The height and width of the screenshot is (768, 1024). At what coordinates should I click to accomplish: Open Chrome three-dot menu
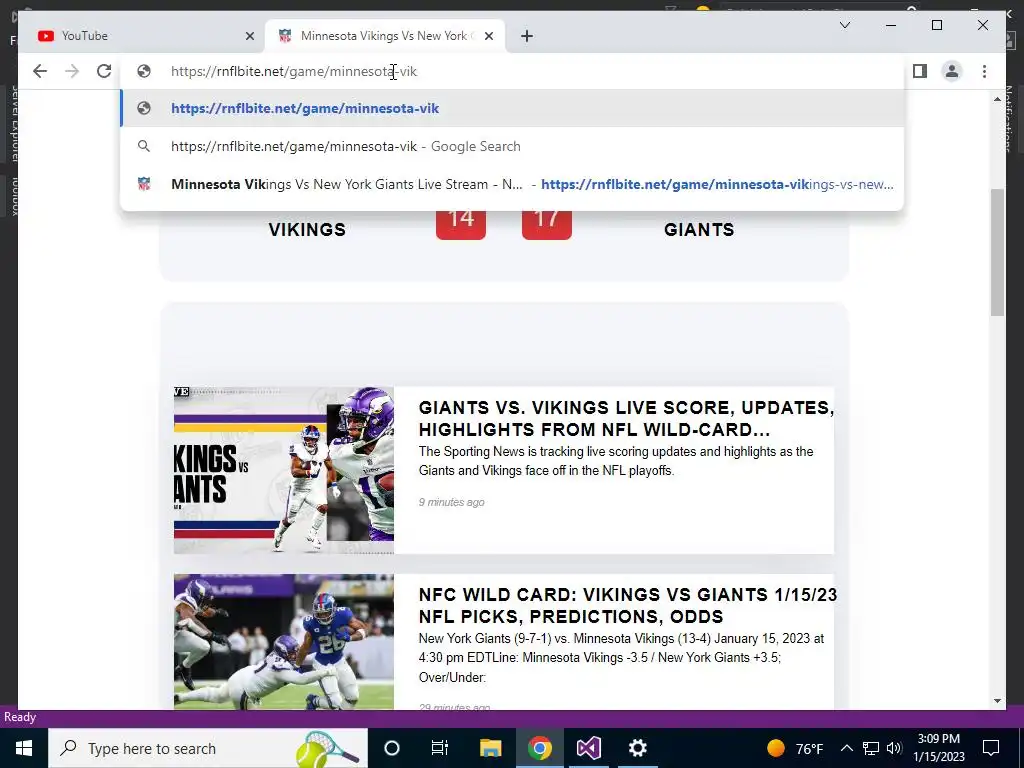(984, 71)
